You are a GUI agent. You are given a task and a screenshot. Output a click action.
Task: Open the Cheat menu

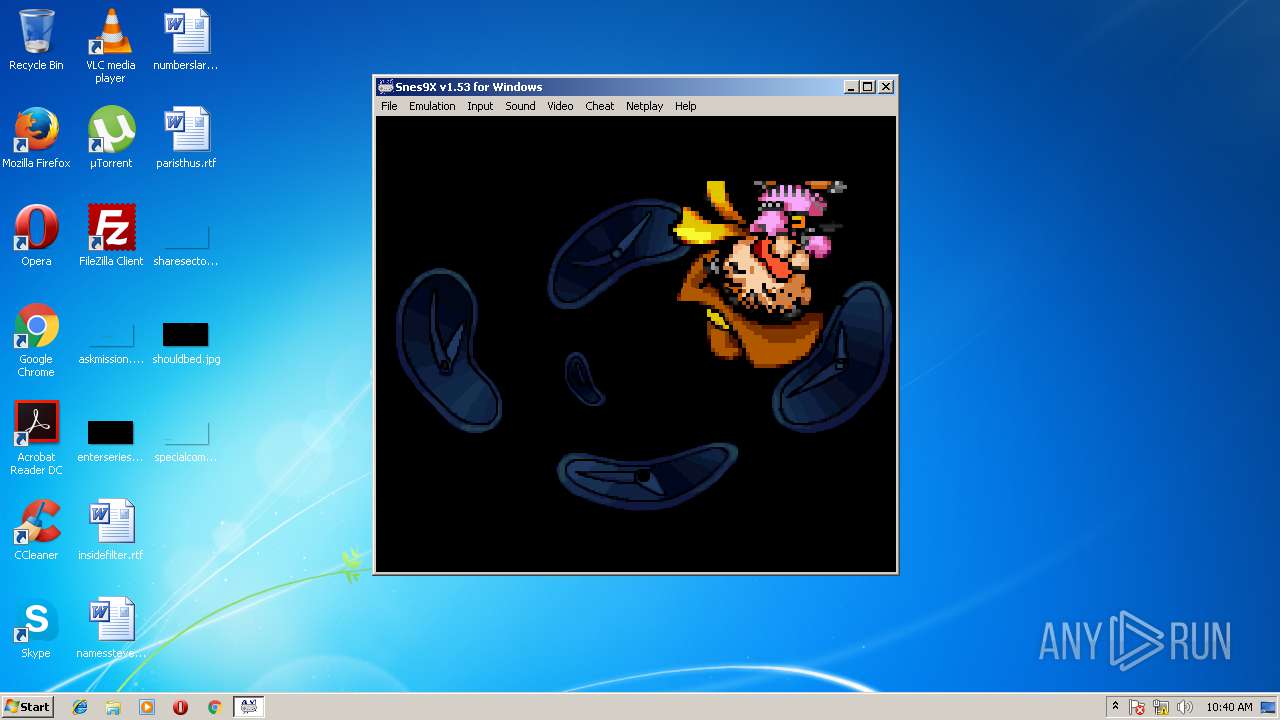tap(600, 106)
